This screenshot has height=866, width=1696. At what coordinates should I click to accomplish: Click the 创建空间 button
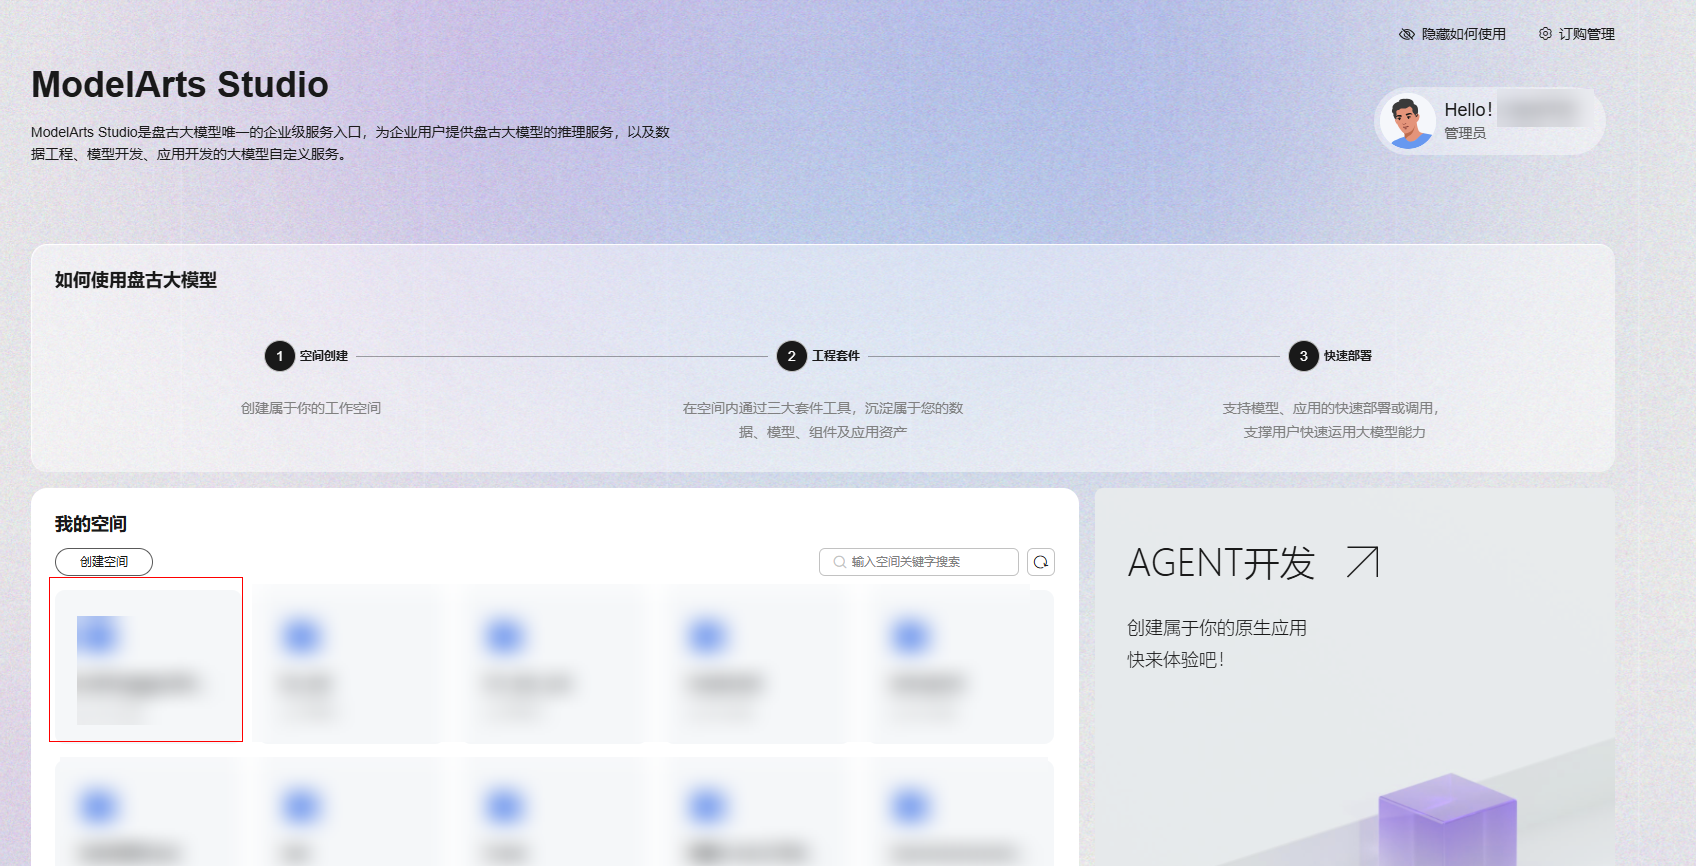pos(104,562)
